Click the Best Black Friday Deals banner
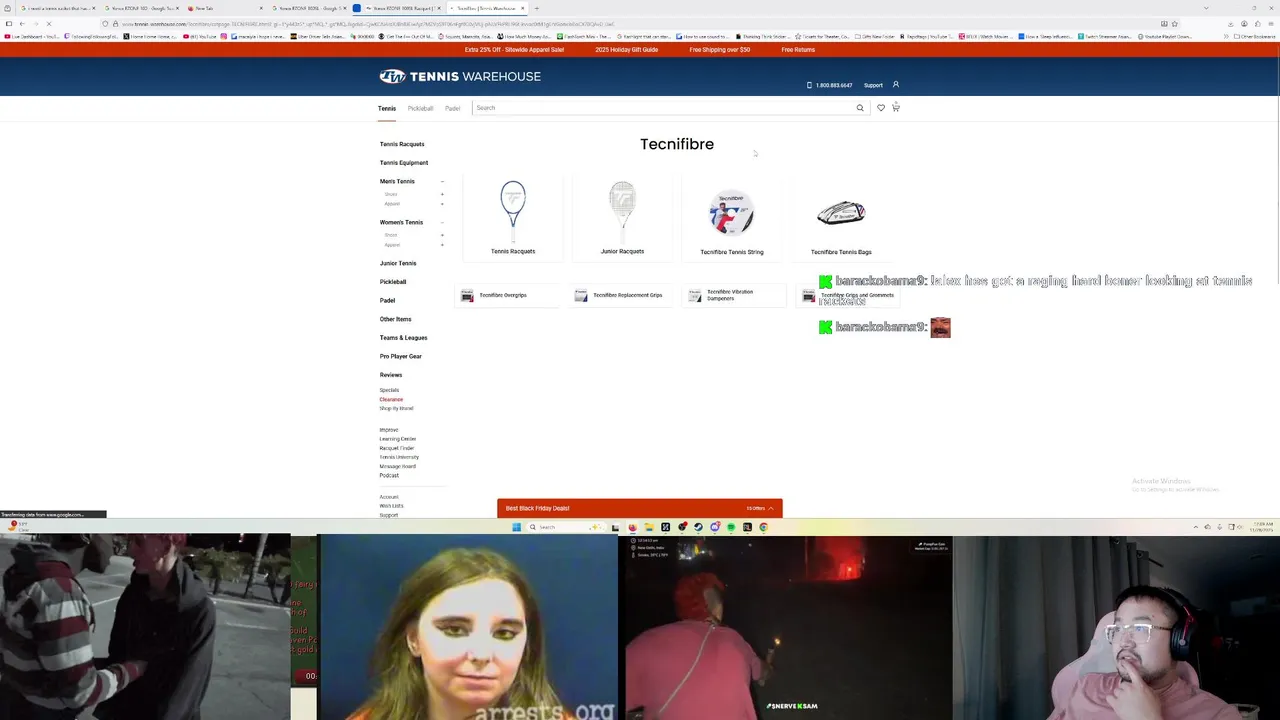Screen dimensions: 1280x720 coord(640,508)
